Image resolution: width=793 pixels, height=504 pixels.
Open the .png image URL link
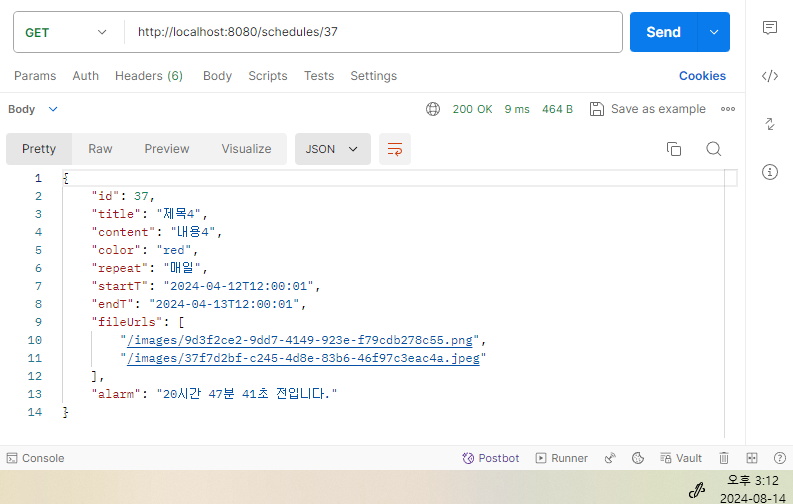300,340
